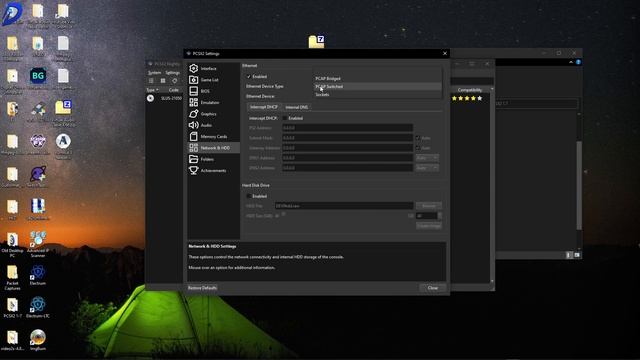
Task: Open the Settings menu in PCSX2 window
Action: click(172, 73)
